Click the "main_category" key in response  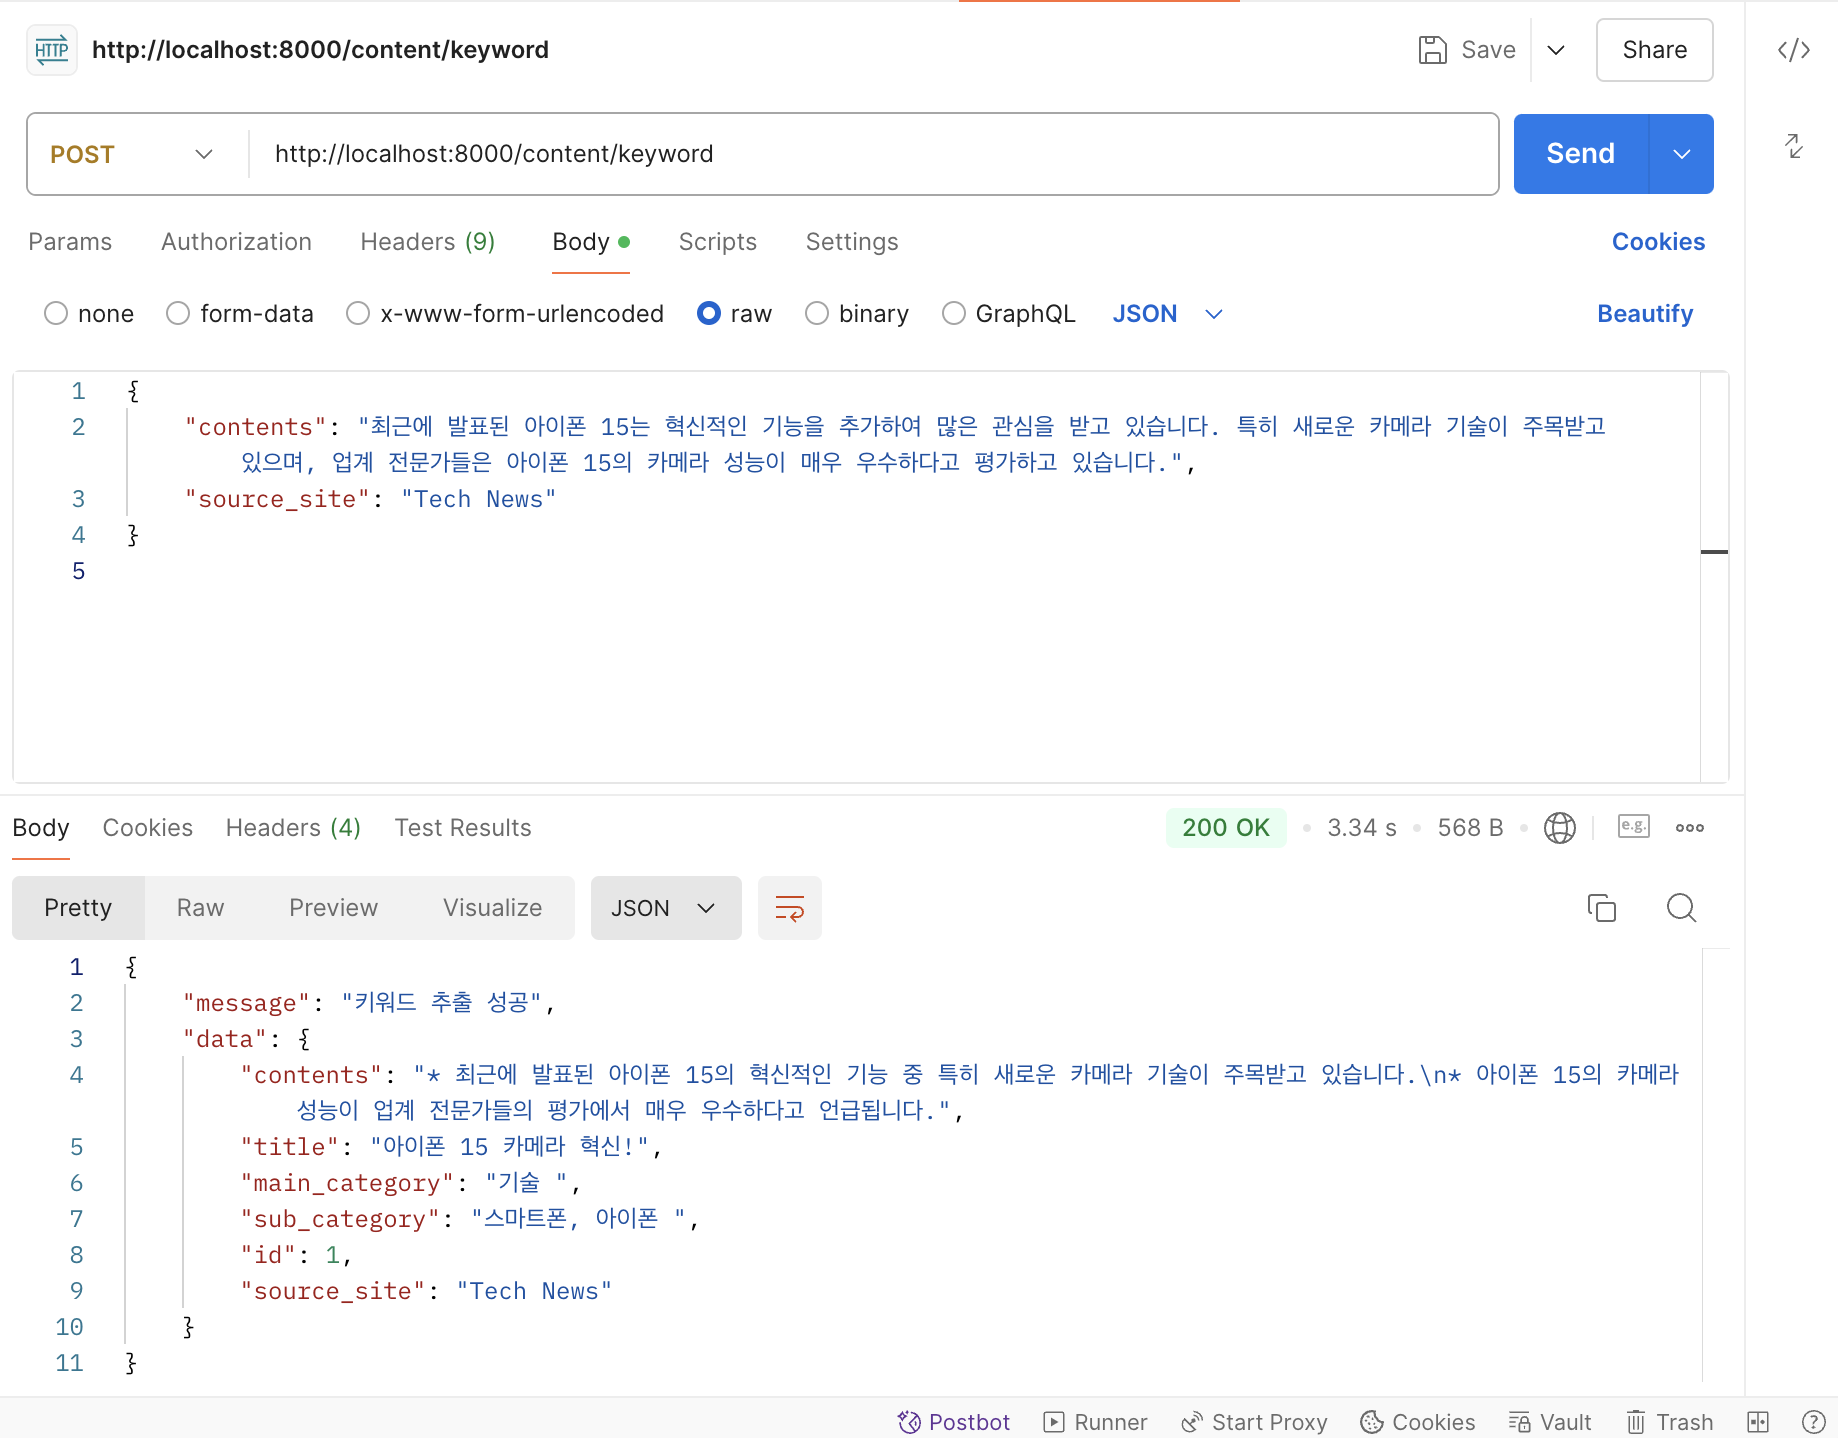click(347, 1183)
